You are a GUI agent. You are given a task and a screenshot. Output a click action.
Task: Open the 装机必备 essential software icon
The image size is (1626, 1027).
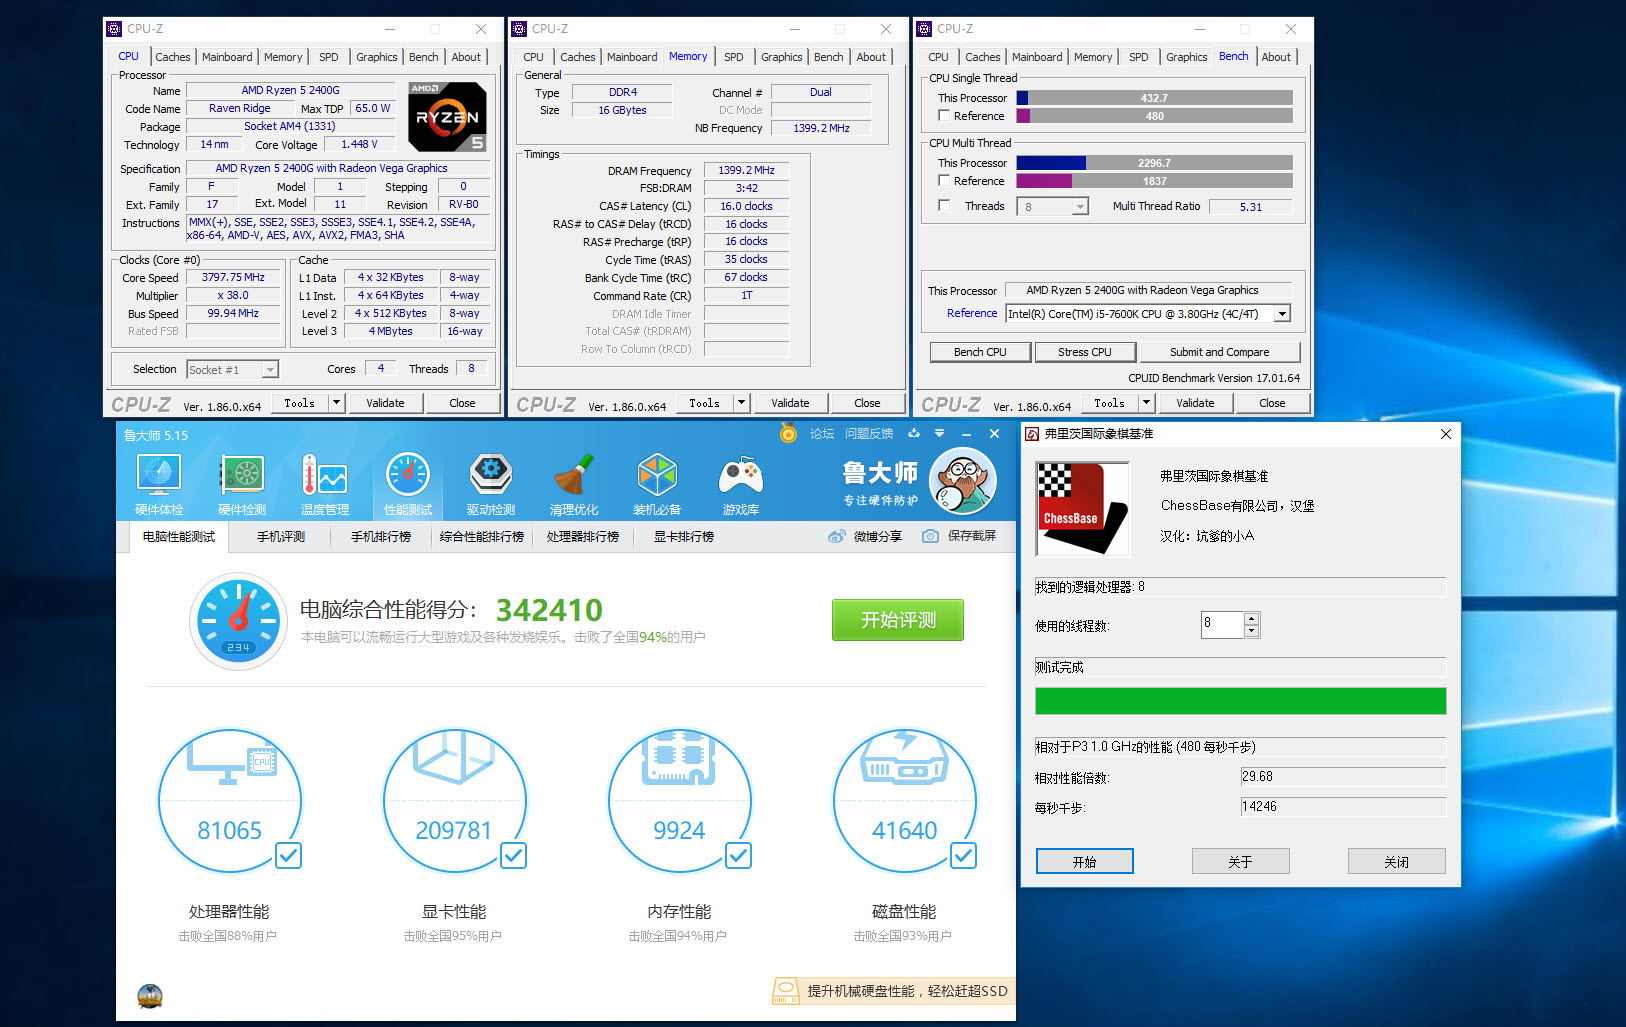coord(657,476)
